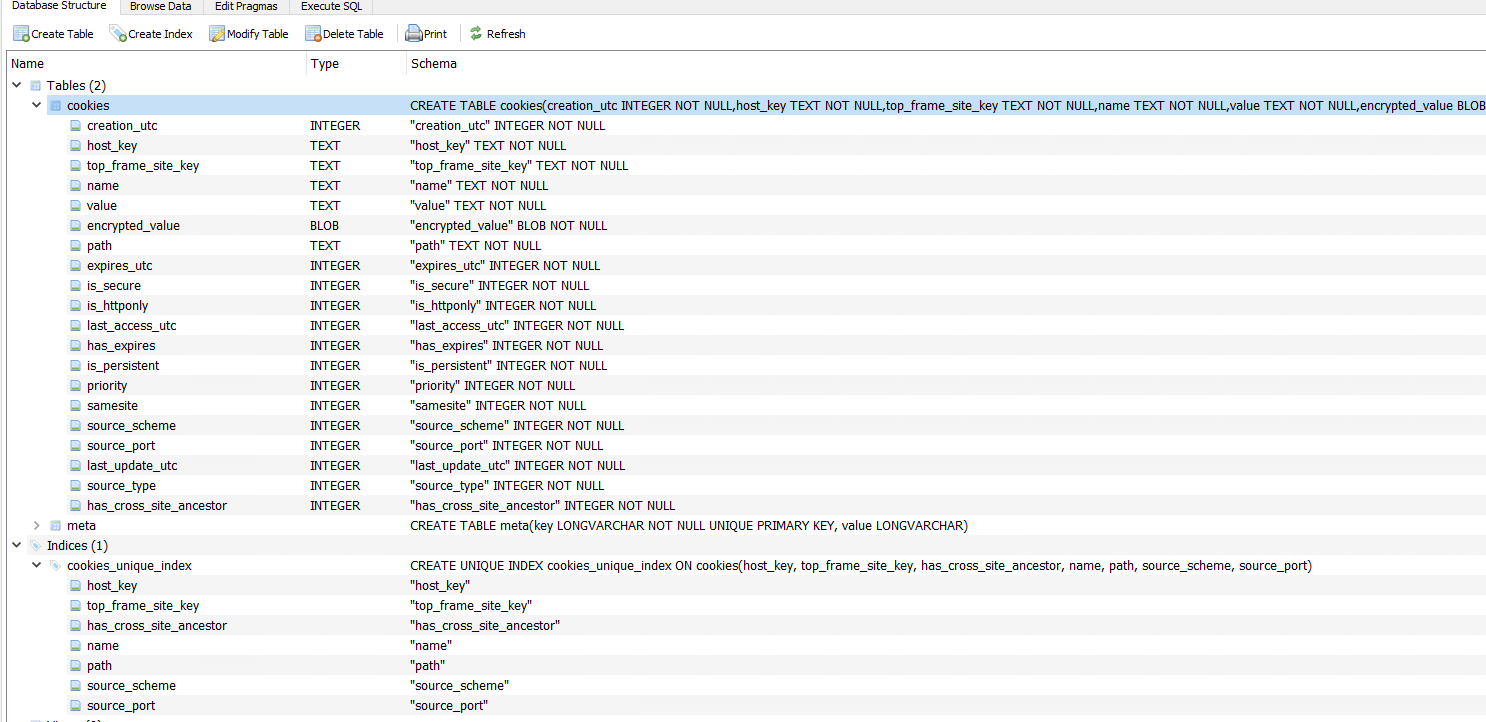
Task: Collapse the Indices (1) tree node
Action: pyautogui.click(x=16, y=546)
